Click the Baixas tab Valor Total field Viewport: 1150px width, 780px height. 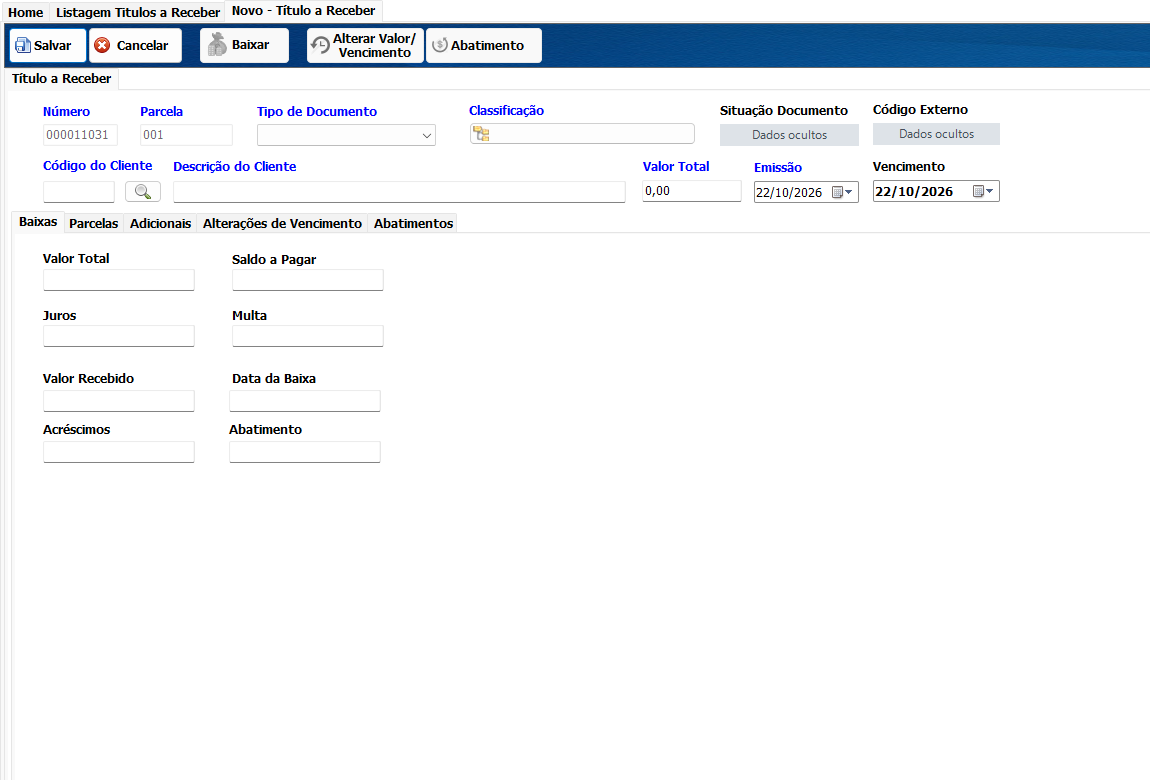(x=119, y=279)
